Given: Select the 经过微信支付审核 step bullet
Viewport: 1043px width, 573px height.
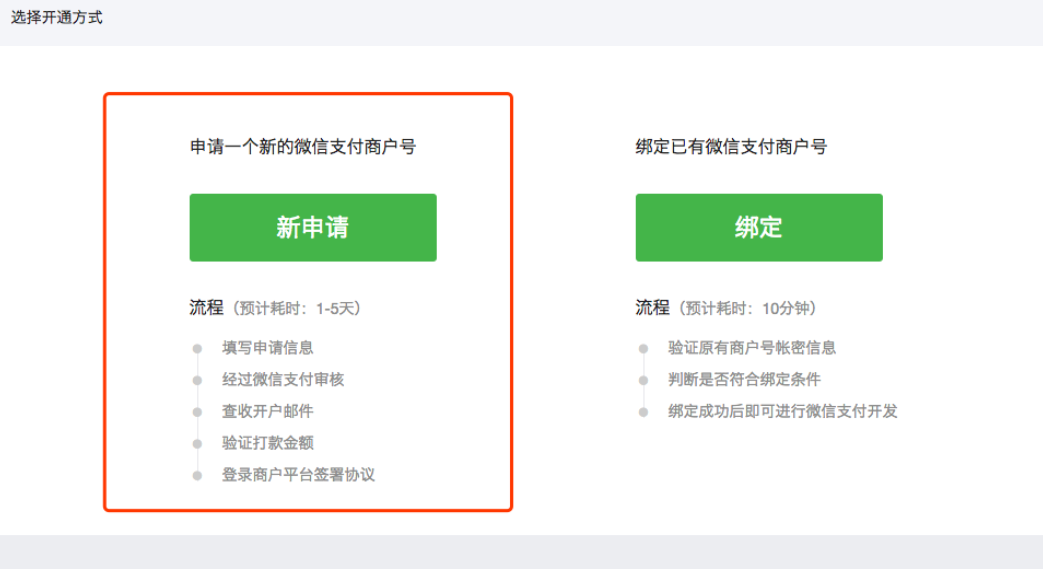Looking at the screenshot, I should click(197, 380).
